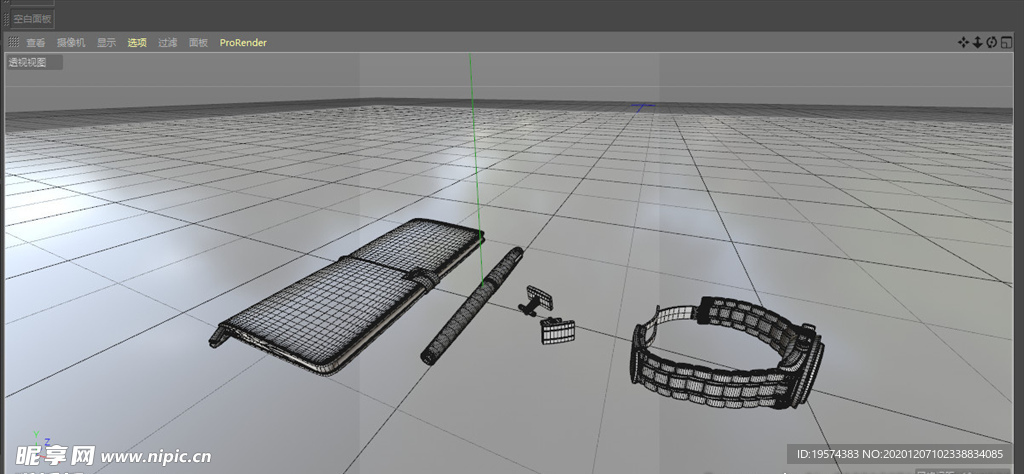Screen dimensions: 1024x474
Task: Select the pen model in viewport
Action: 470,307
